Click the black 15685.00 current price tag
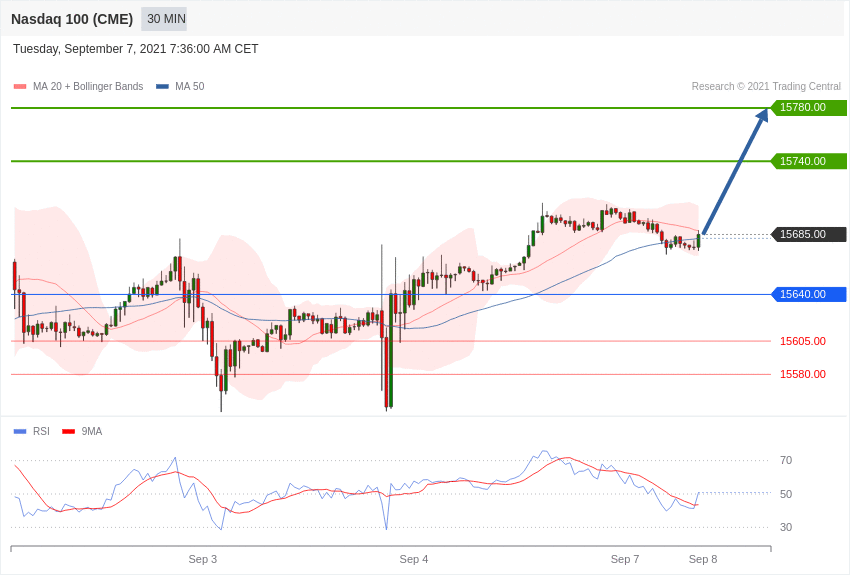Viewport: 850px width, 576px height. 808,235
